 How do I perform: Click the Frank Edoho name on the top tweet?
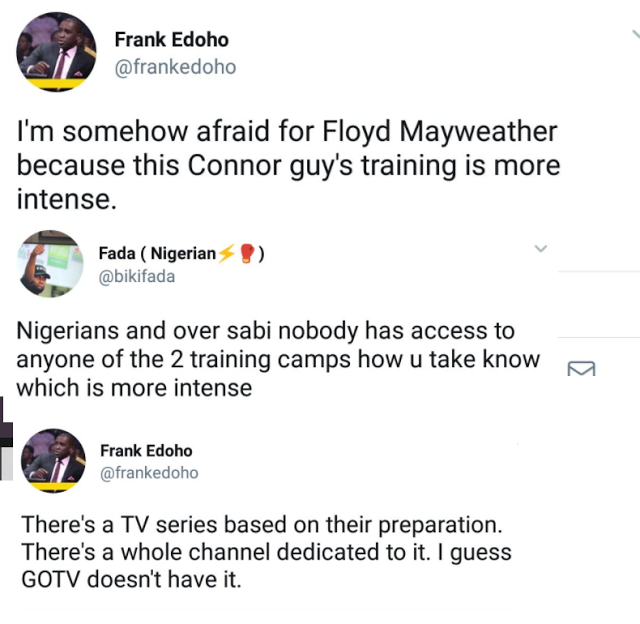(x=171, y=40)
